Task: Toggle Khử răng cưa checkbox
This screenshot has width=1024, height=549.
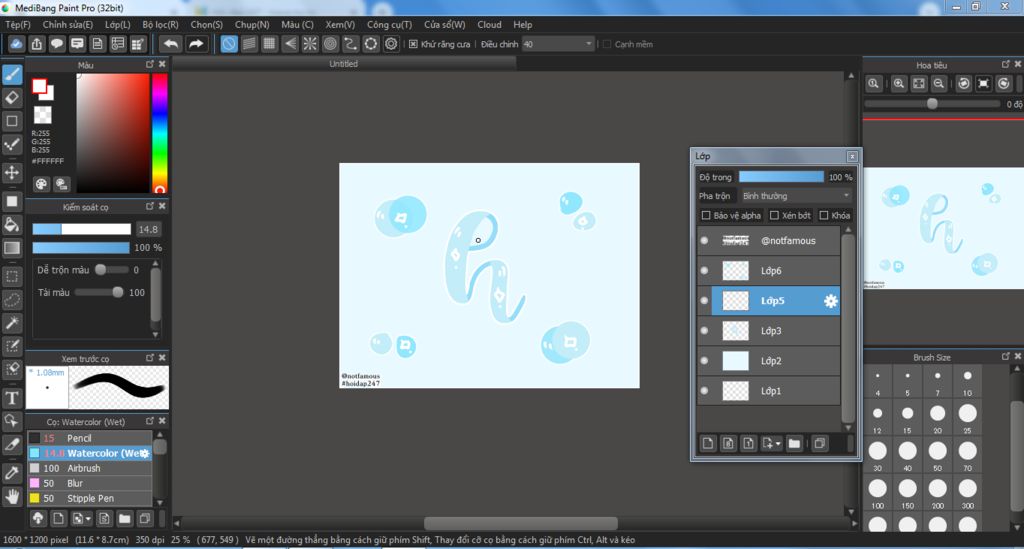Action: [x=413, y=44]
